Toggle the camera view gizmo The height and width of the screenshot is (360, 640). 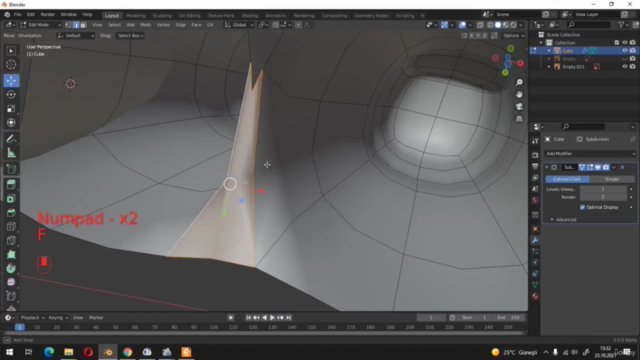click(x=519, y=107)
